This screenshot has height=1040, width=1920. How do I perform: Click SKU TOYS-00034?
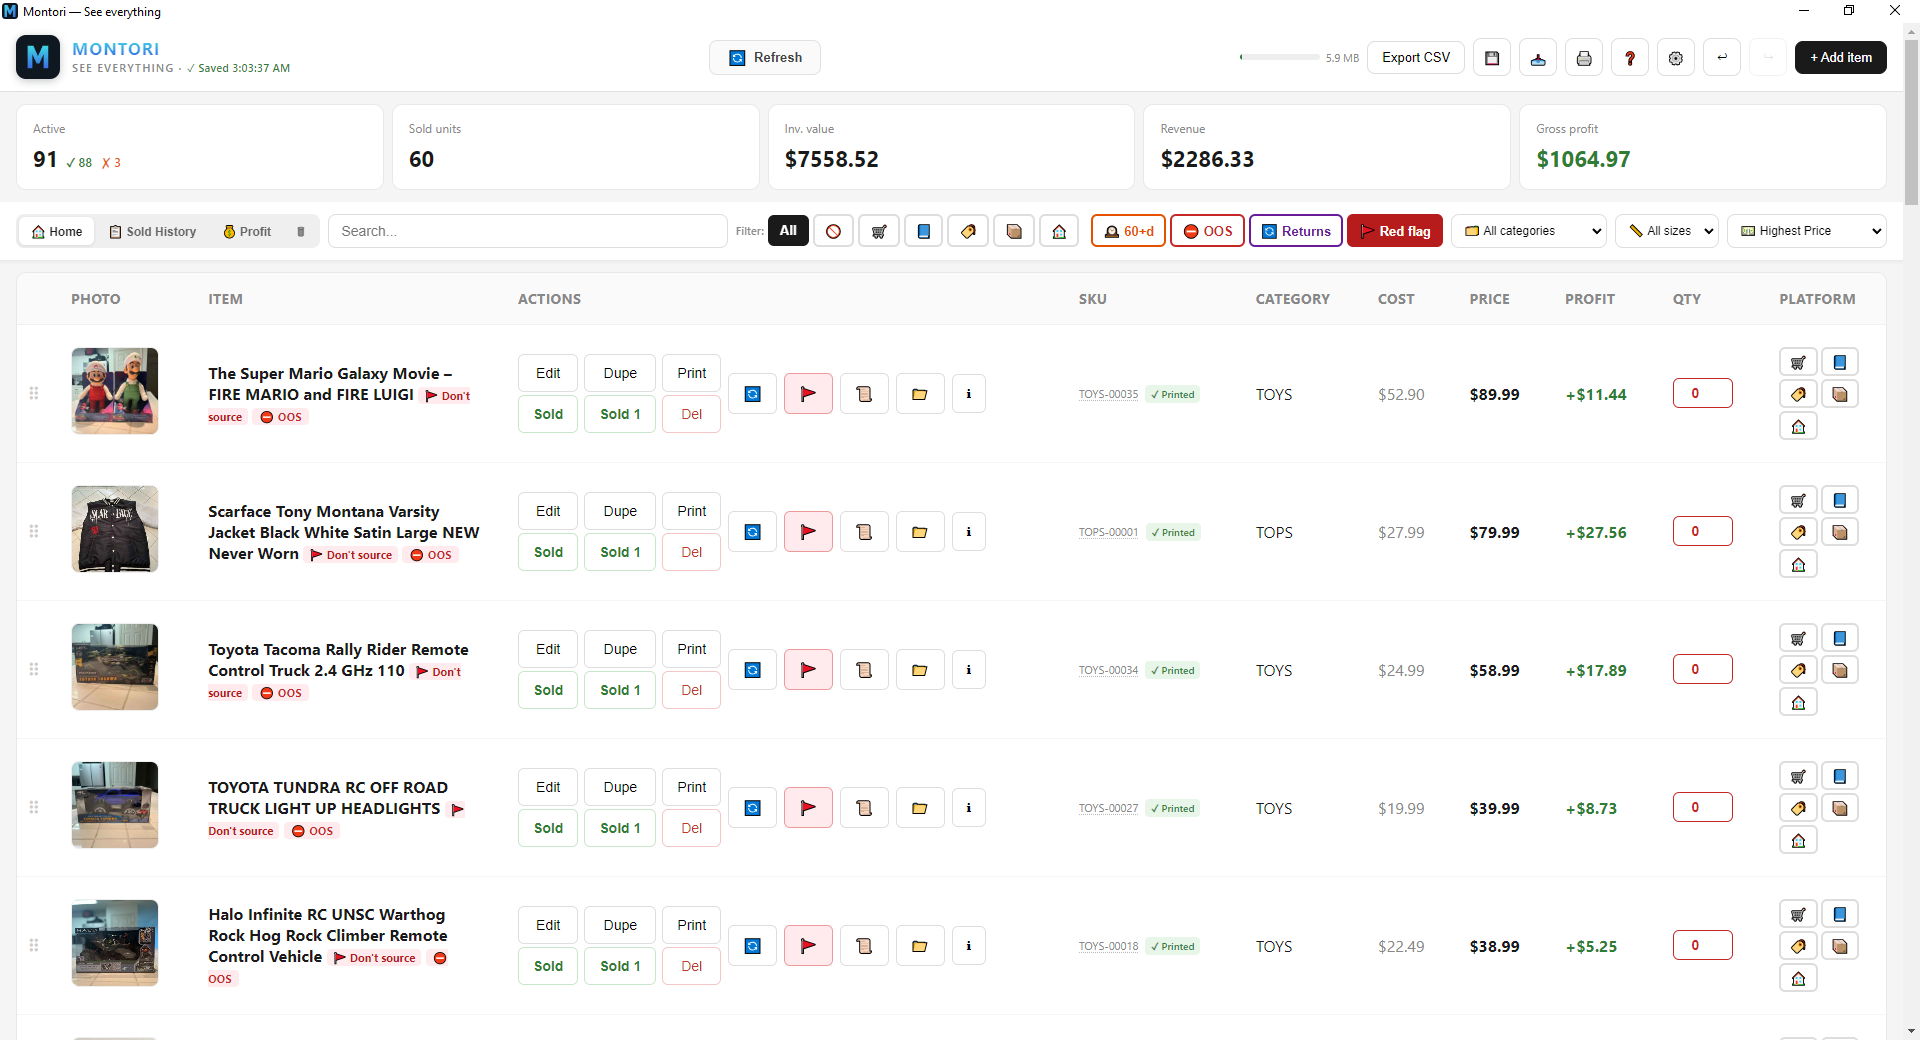(x=1108, y=670)
